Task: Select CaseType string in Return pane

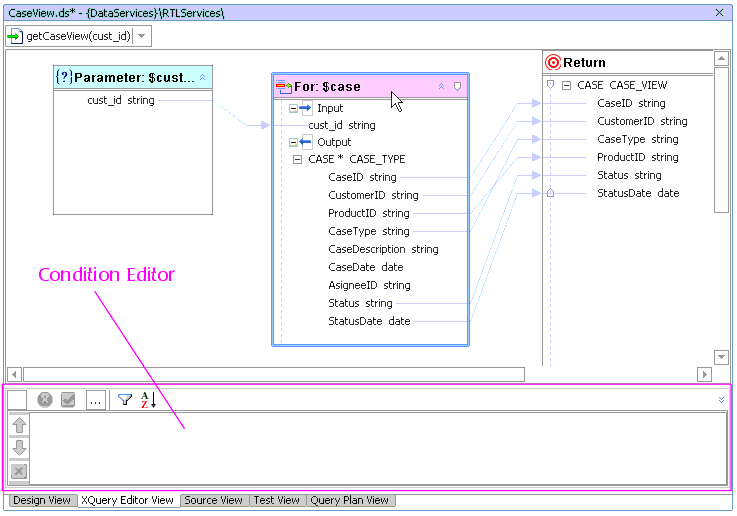Action: 638,140
